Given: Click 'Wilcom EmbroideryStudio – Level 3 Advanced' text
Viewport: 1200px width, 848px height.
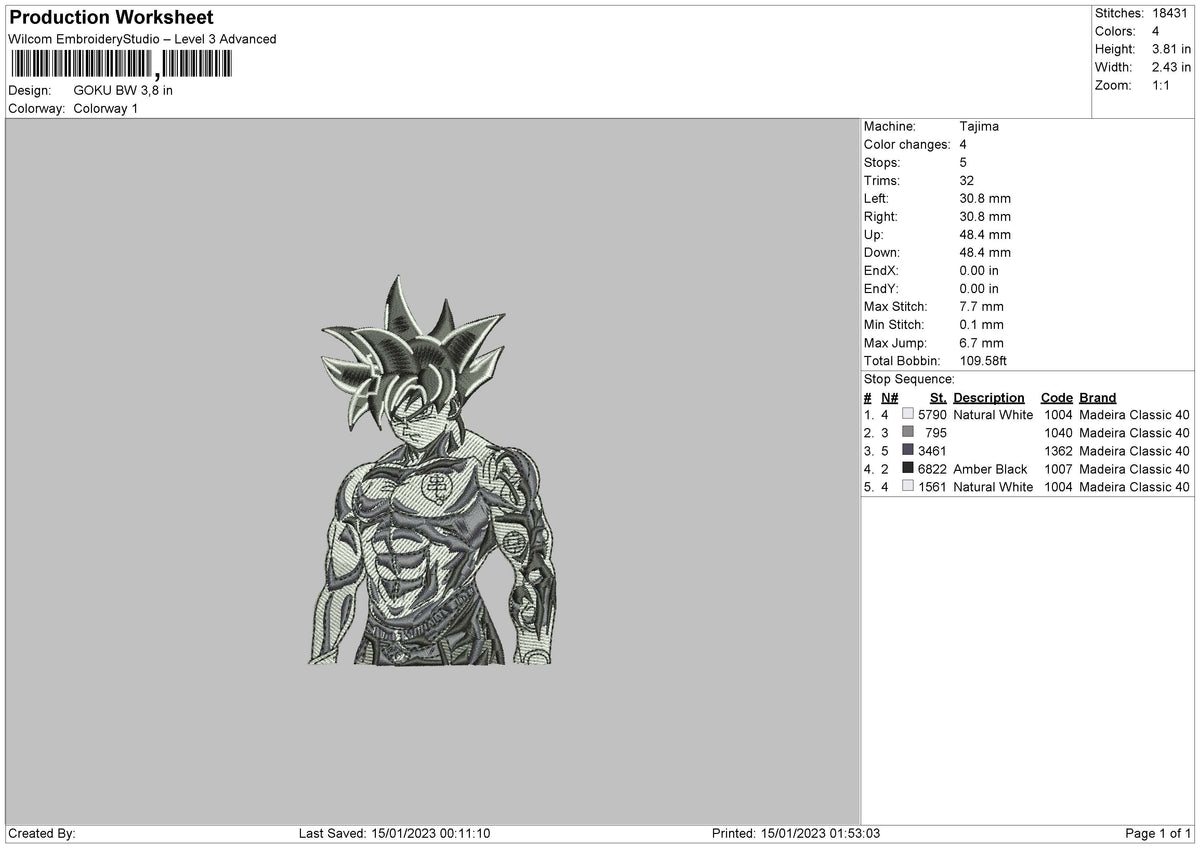Looking at the screenshot, I should [142, 39].
